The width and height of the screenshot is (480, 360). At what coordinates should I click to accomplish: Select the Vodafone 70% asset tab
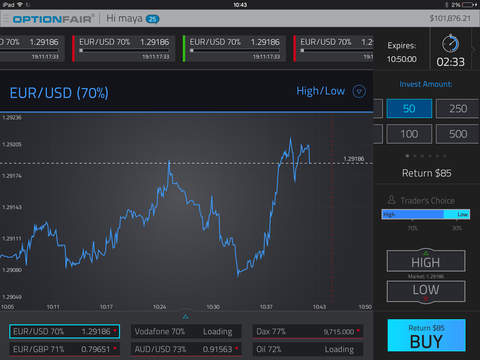186,331
